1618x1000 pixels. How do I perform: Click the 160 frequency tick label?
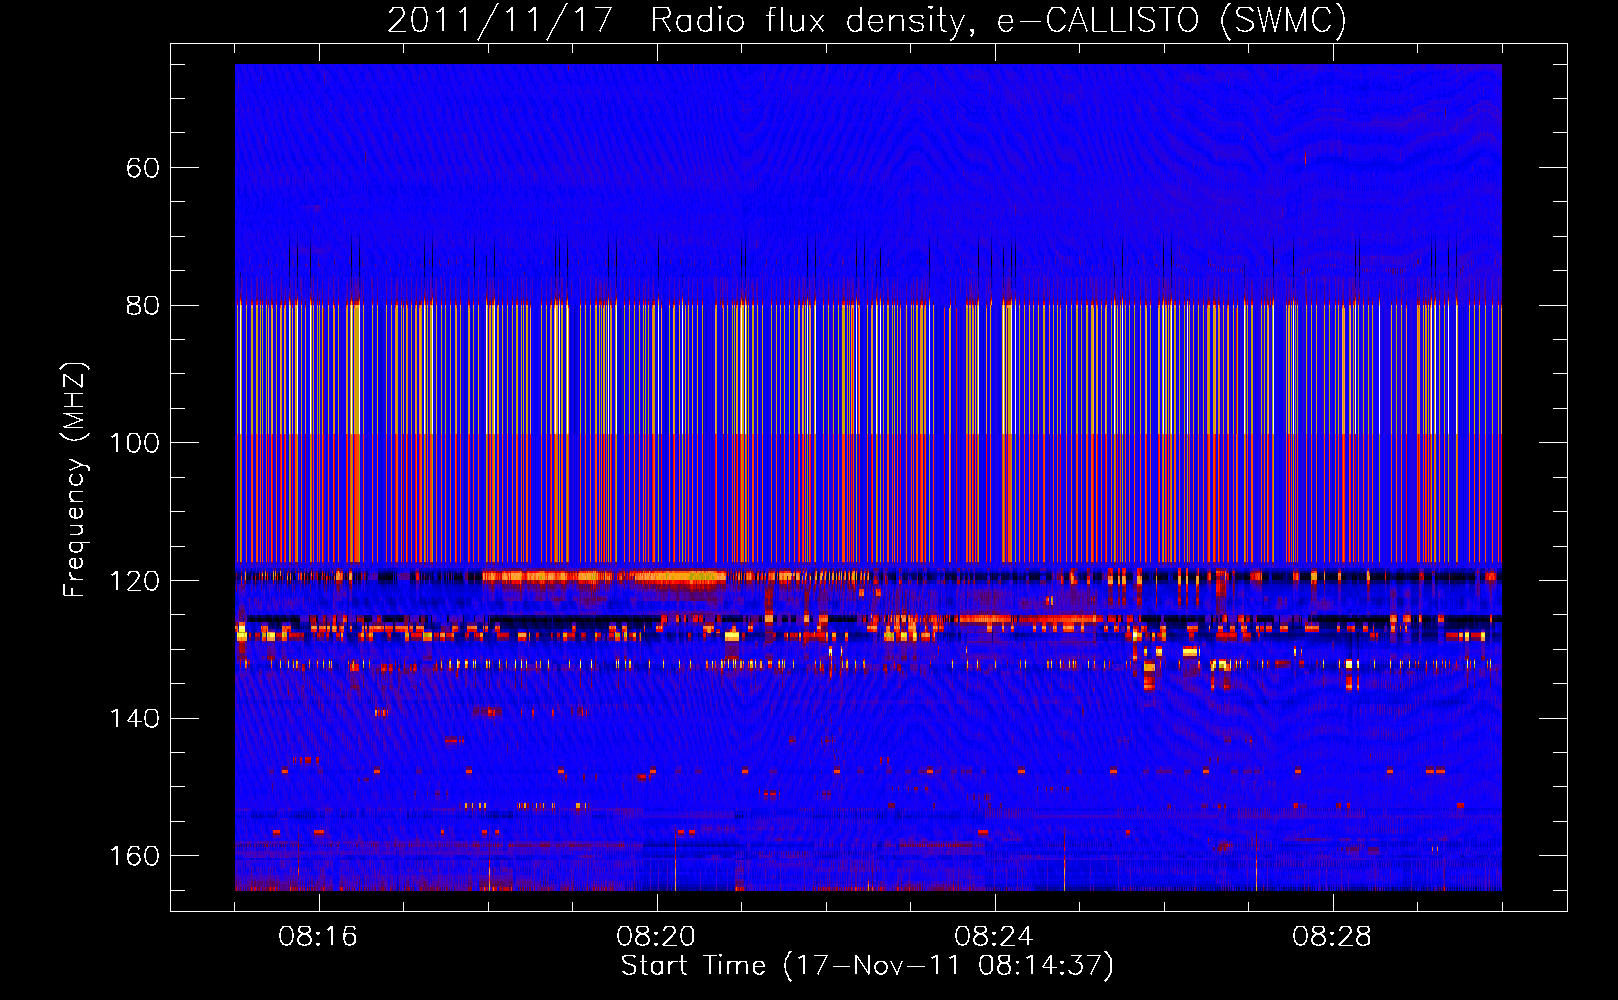click(134, 856)
